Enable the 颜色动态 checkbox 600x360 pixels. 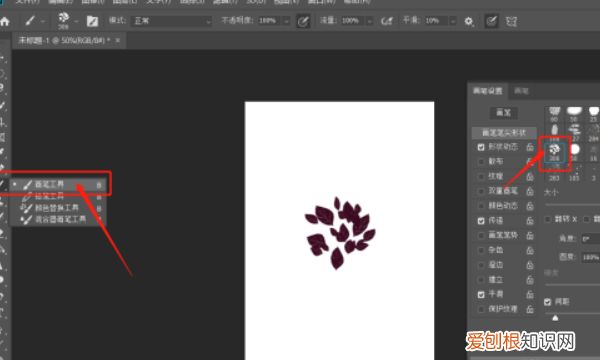click(481, 206)
